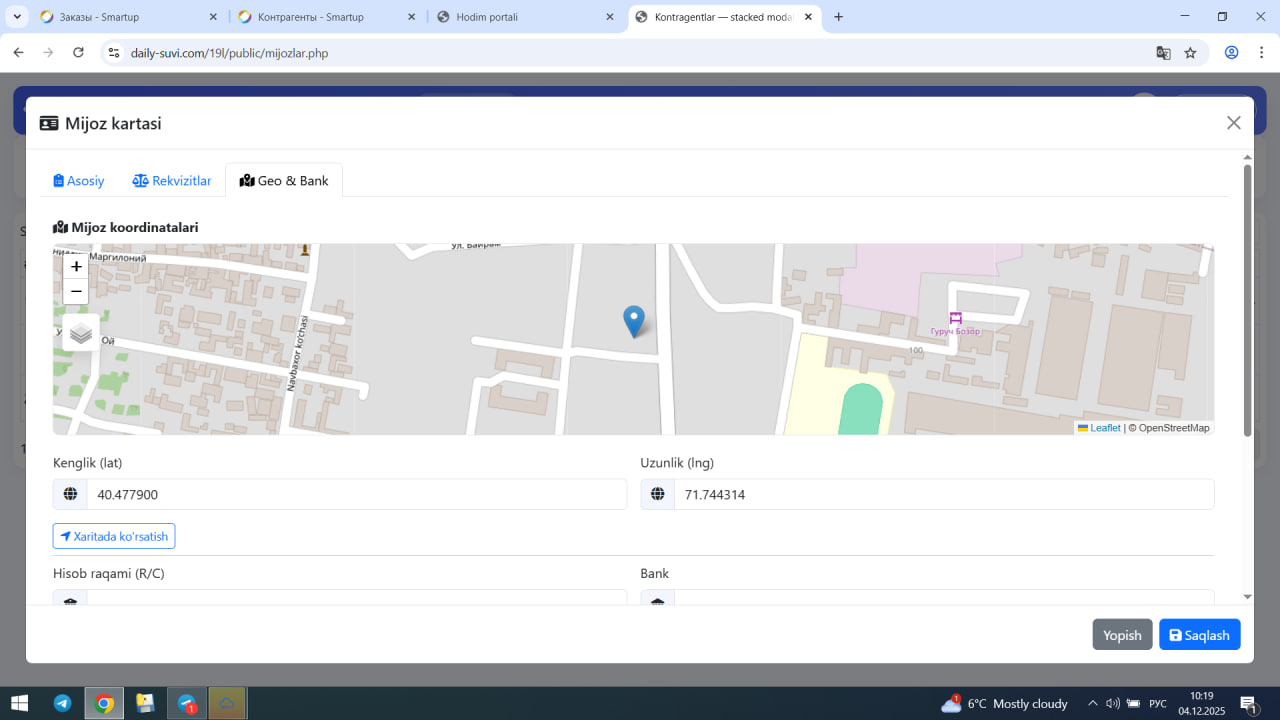Click the Yopish button

1122,635
